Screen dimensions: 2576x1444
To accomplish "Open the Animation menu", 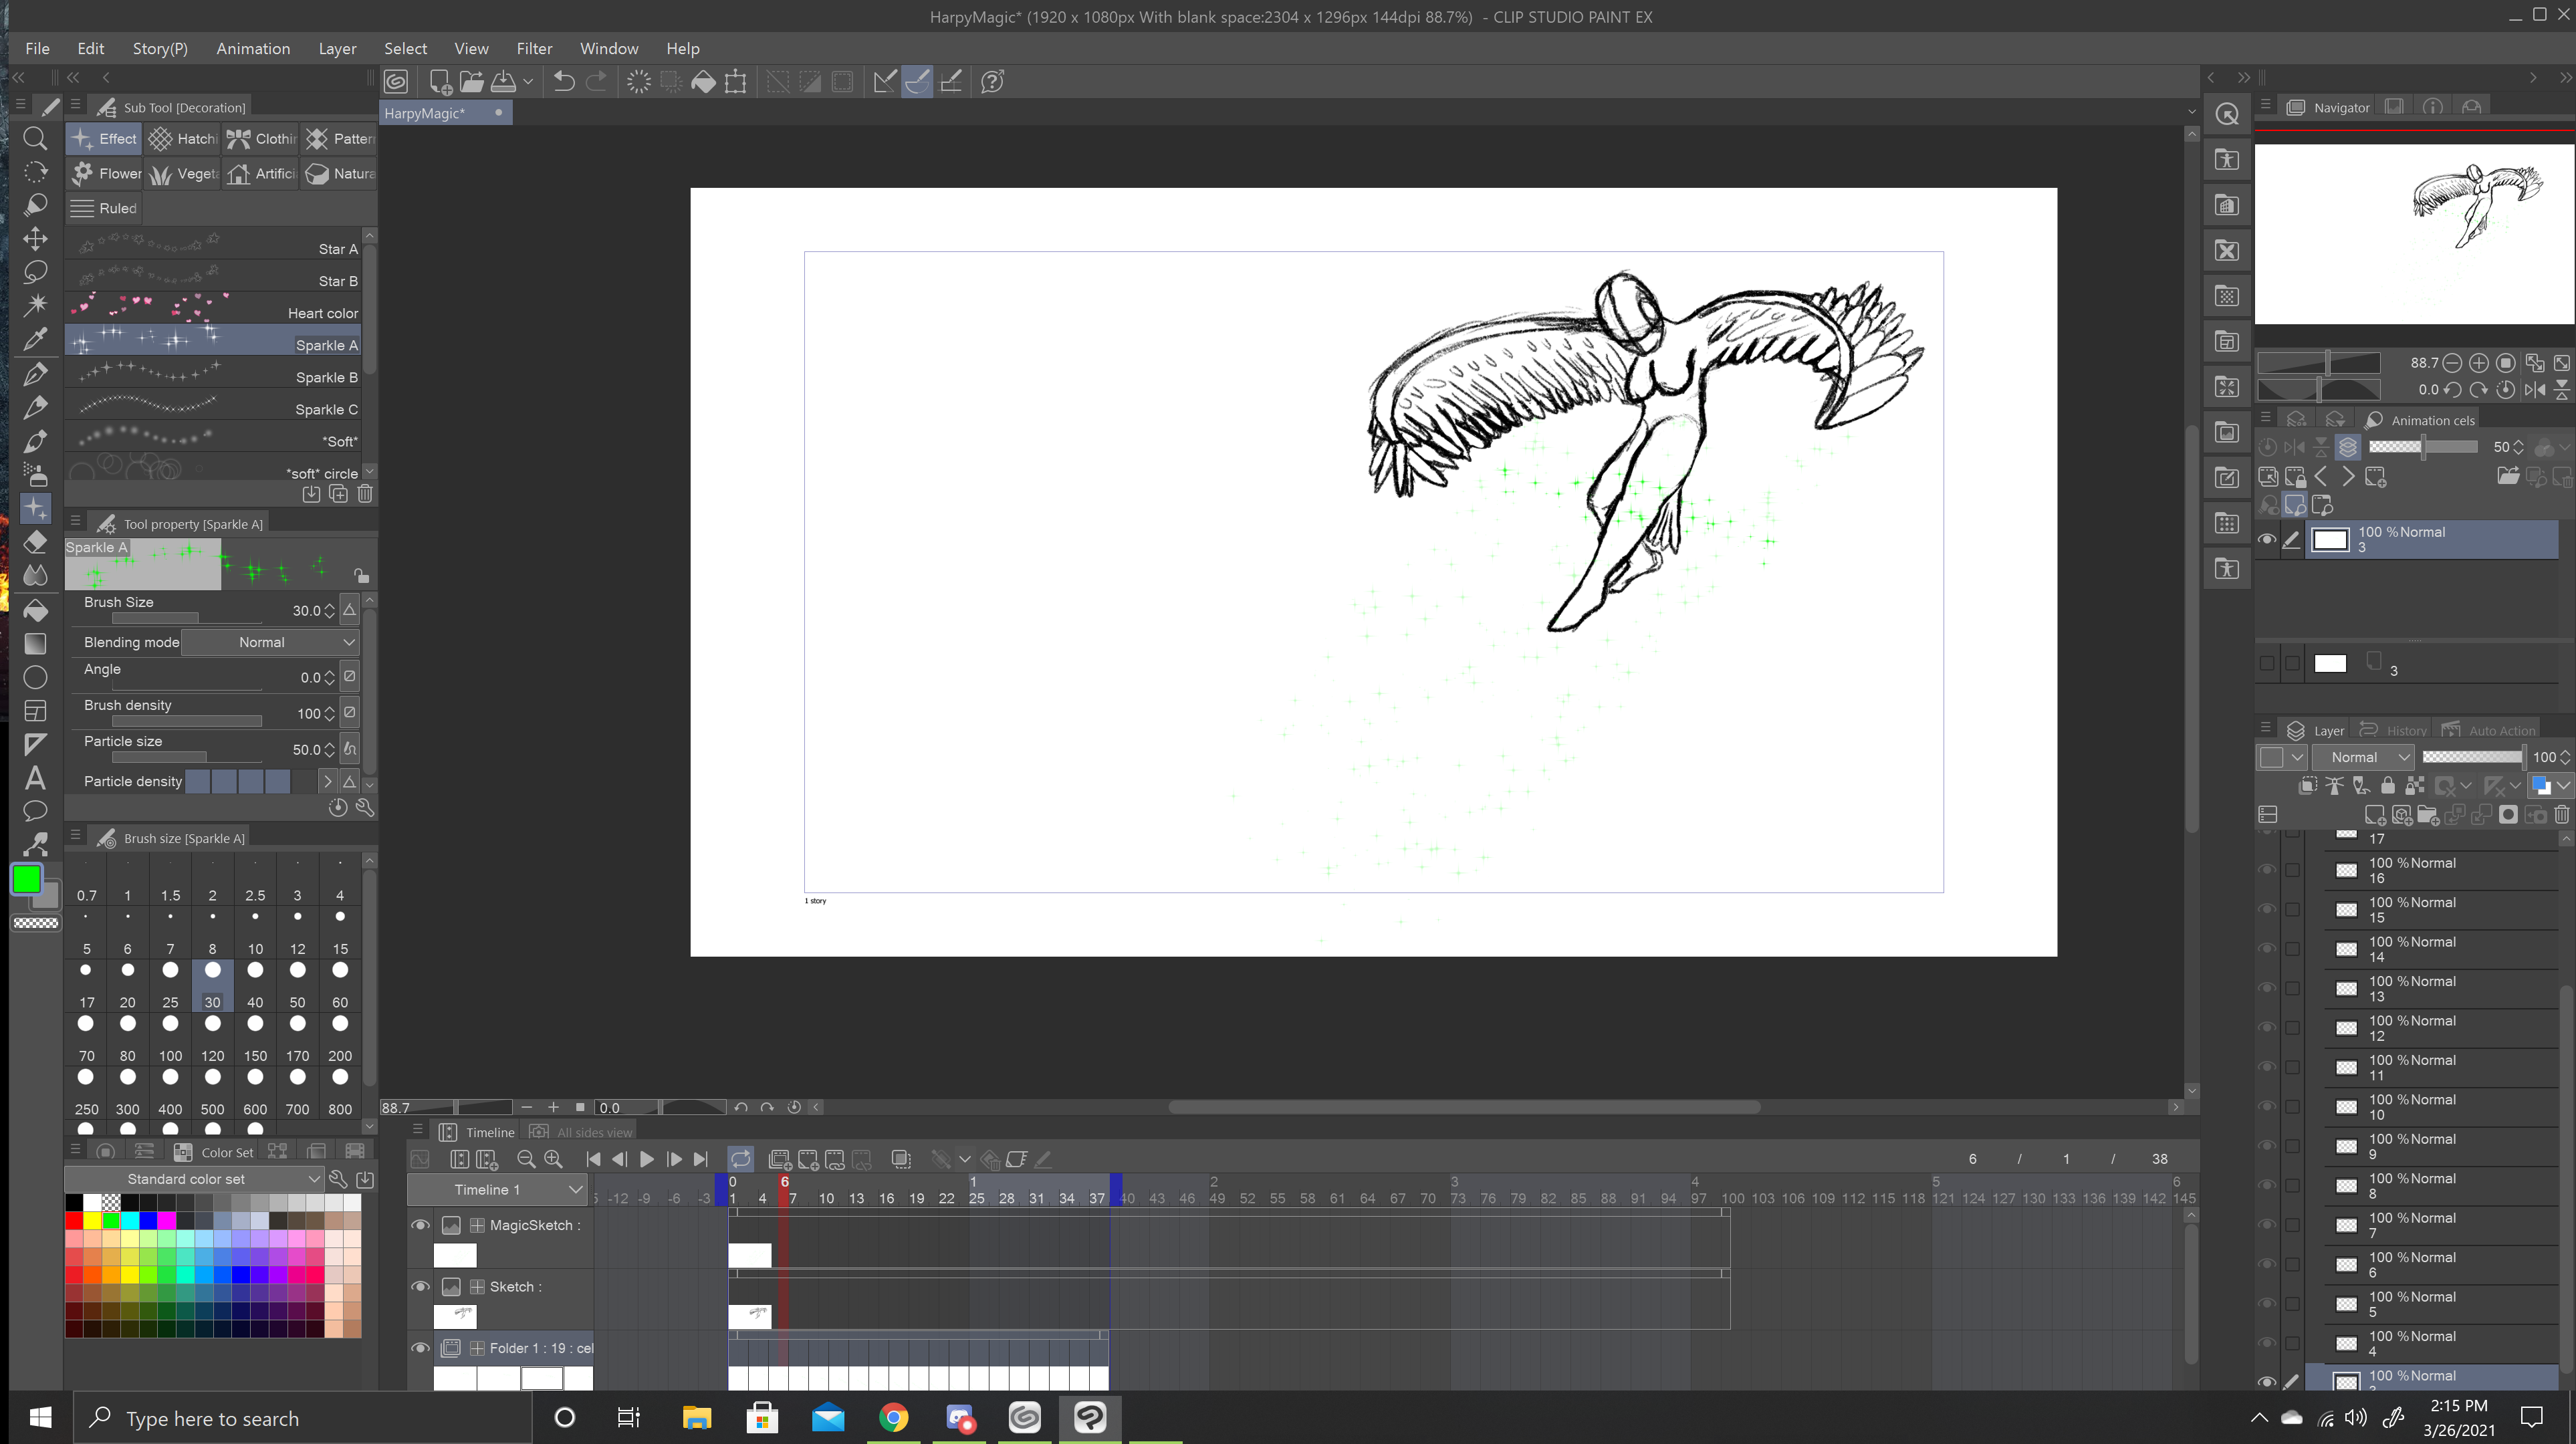I will (x=253, y=48).
